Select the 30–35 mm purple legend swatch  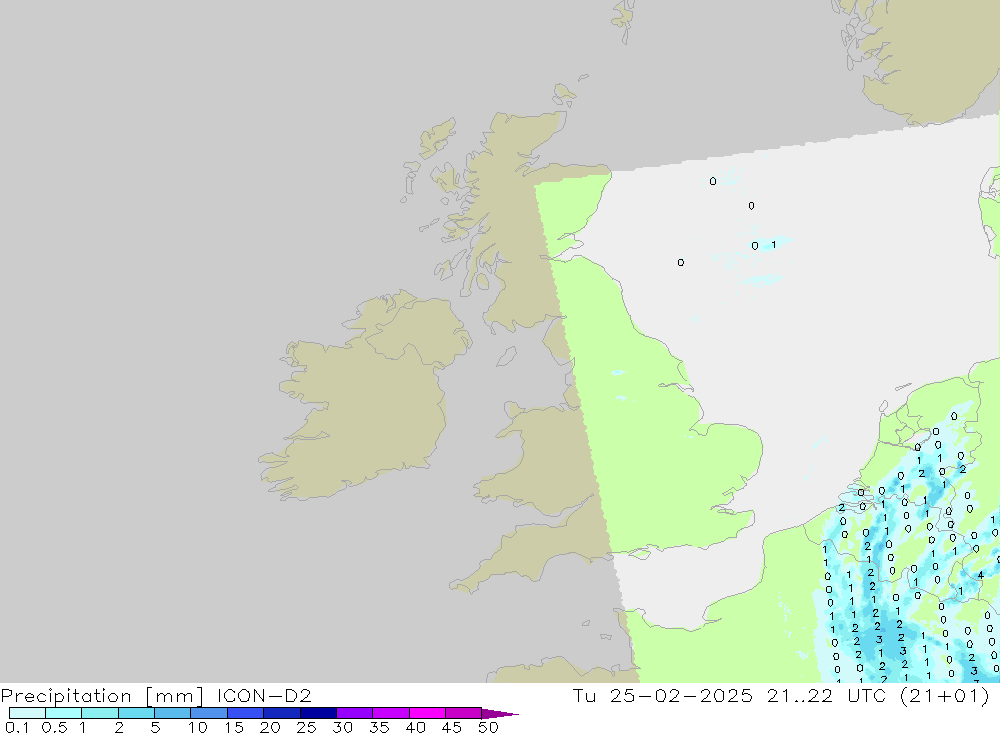pos(354,713)
